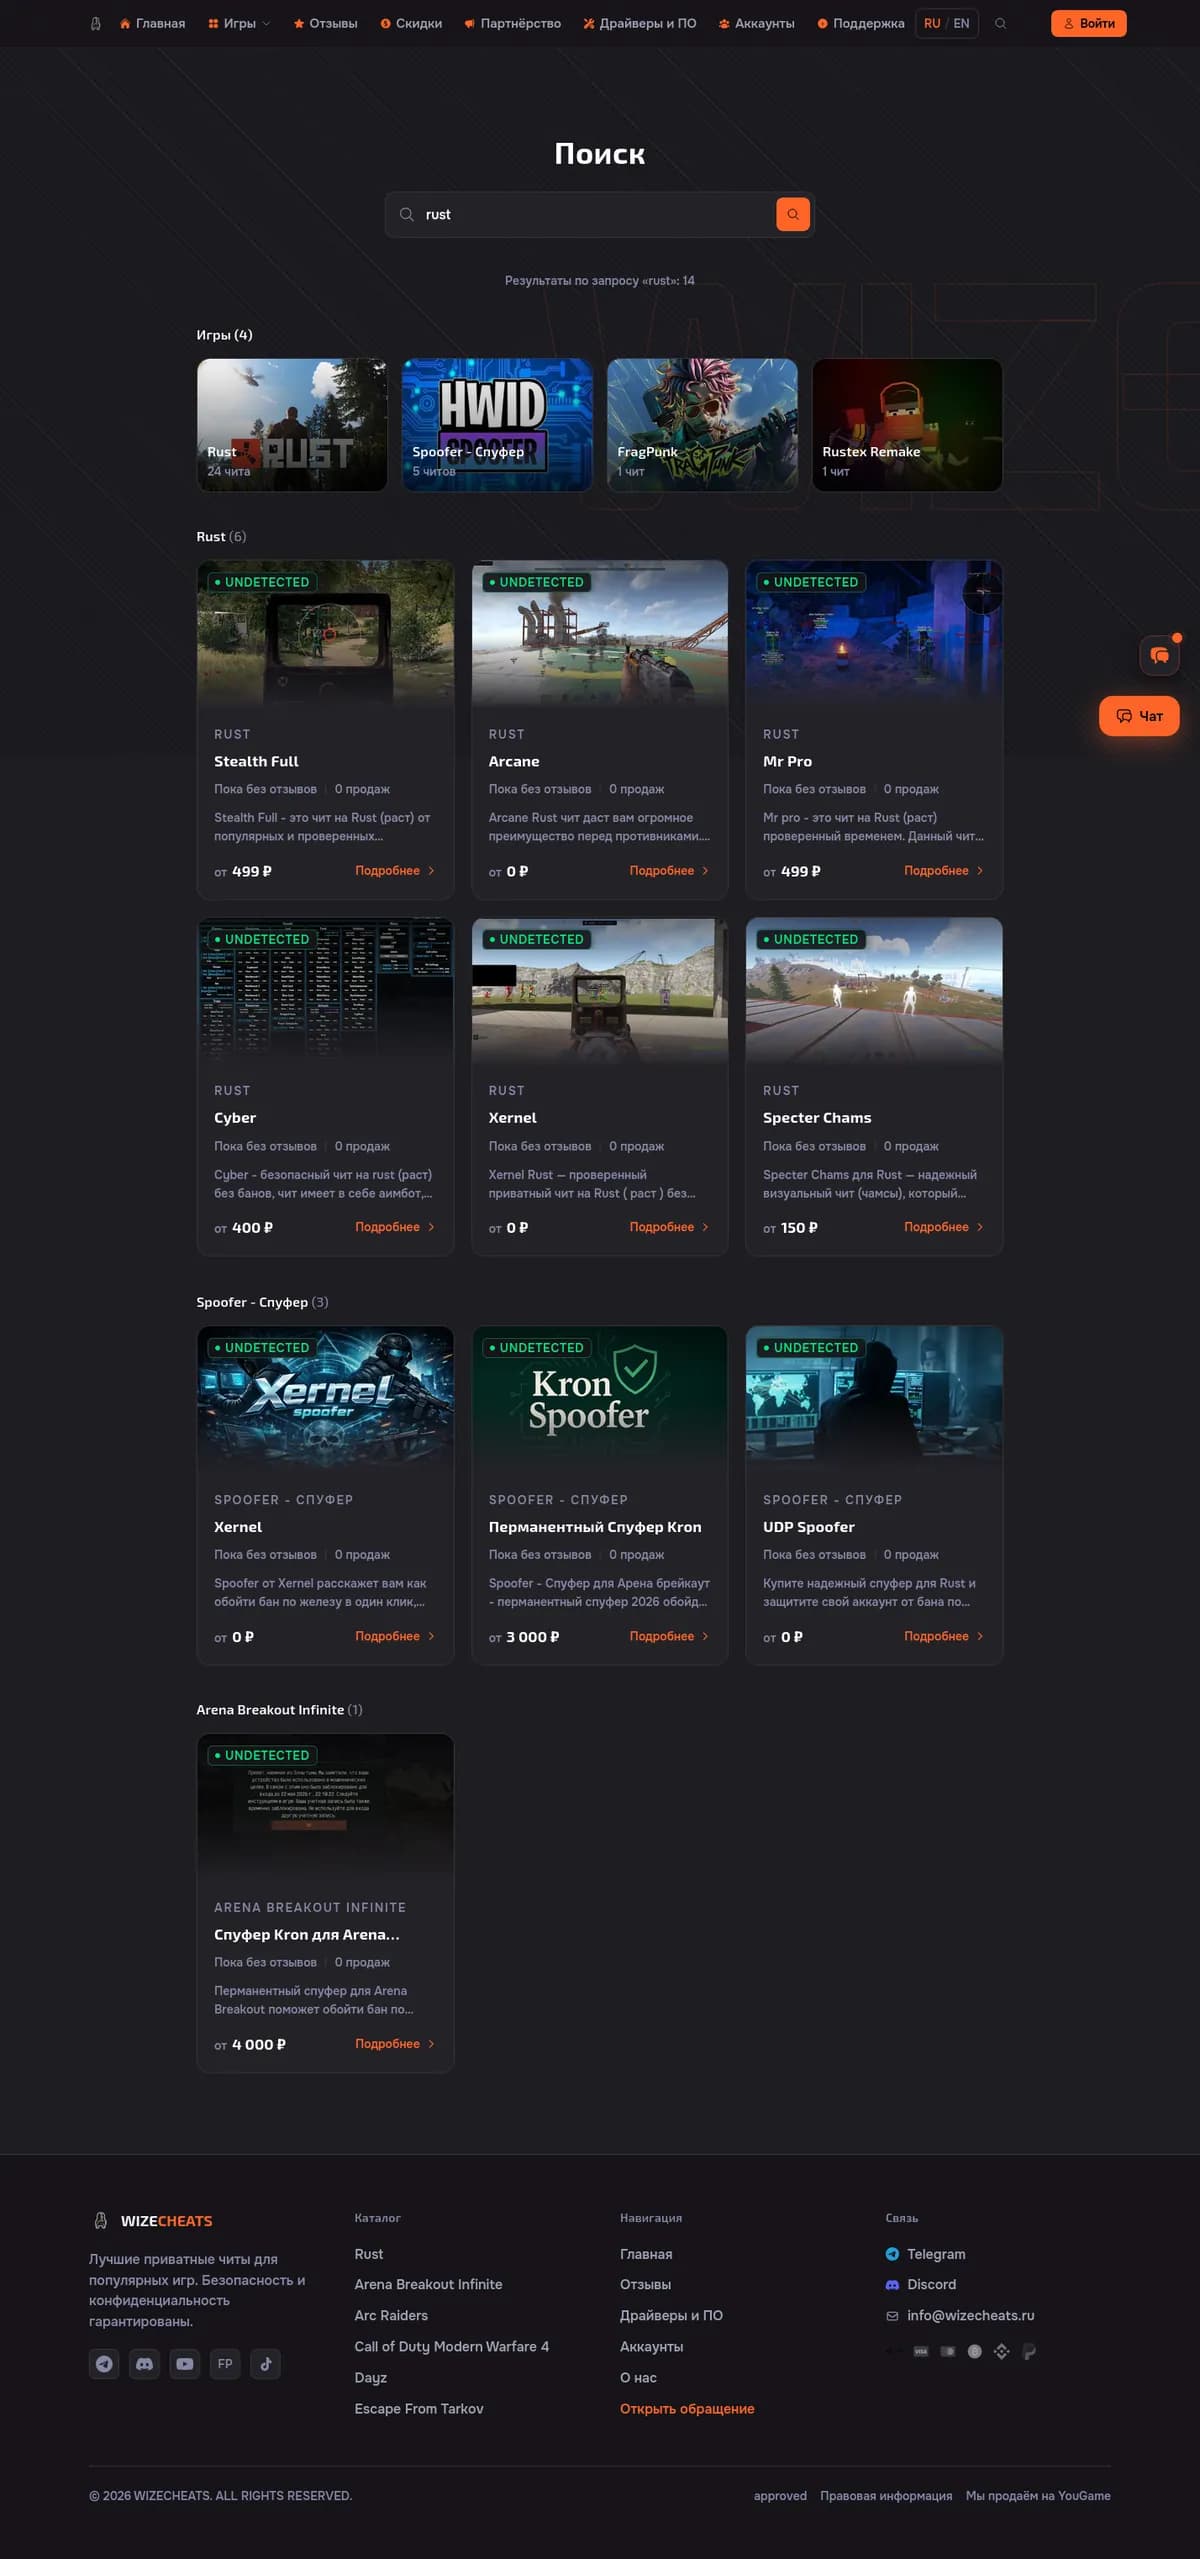Open Telegram icon in footer social row

coord(104,2364)
